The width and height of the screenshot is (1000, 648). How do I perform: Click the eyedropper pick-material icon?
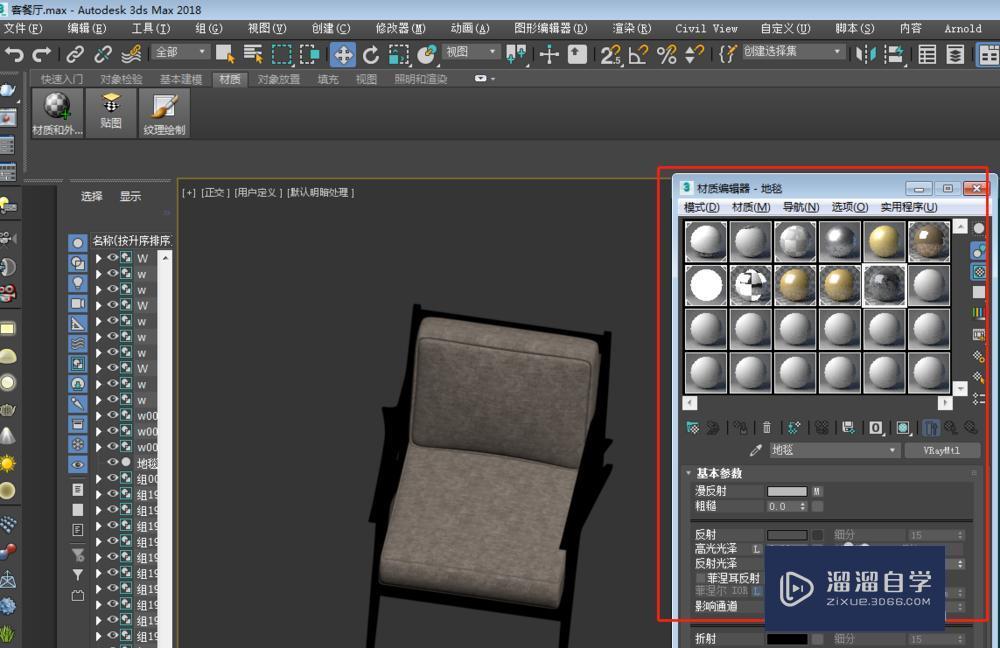tap(756, 449)
